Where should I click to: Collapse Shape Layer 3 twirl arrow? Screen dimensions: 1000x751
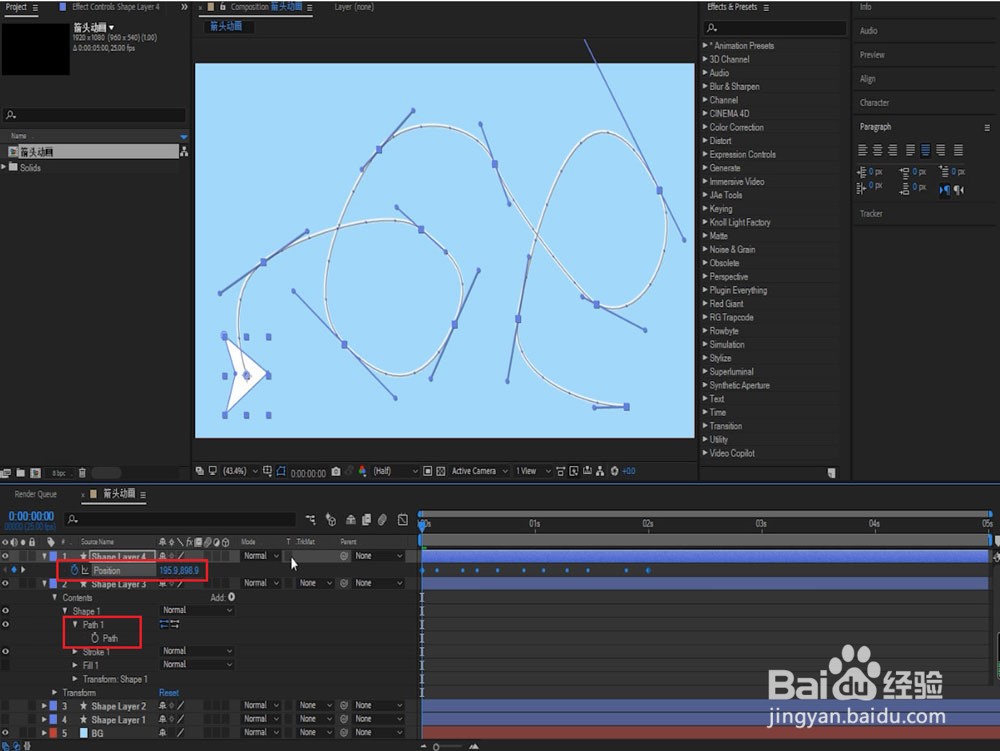coord(44,583)
